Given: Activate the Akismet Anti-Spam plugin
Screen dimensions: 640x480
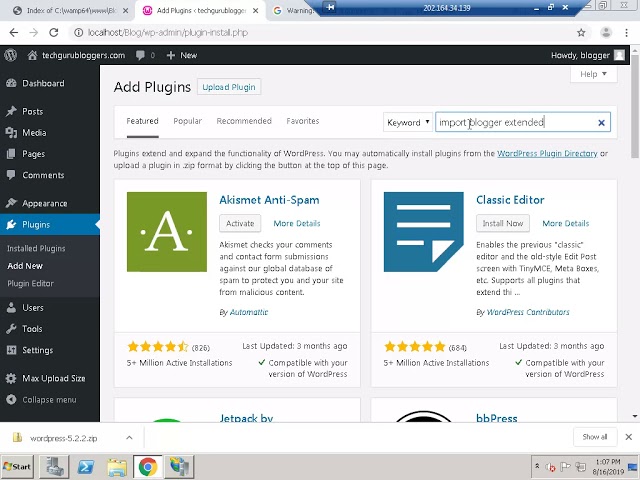Looking at the screenshot, I should tap(240, 223).
